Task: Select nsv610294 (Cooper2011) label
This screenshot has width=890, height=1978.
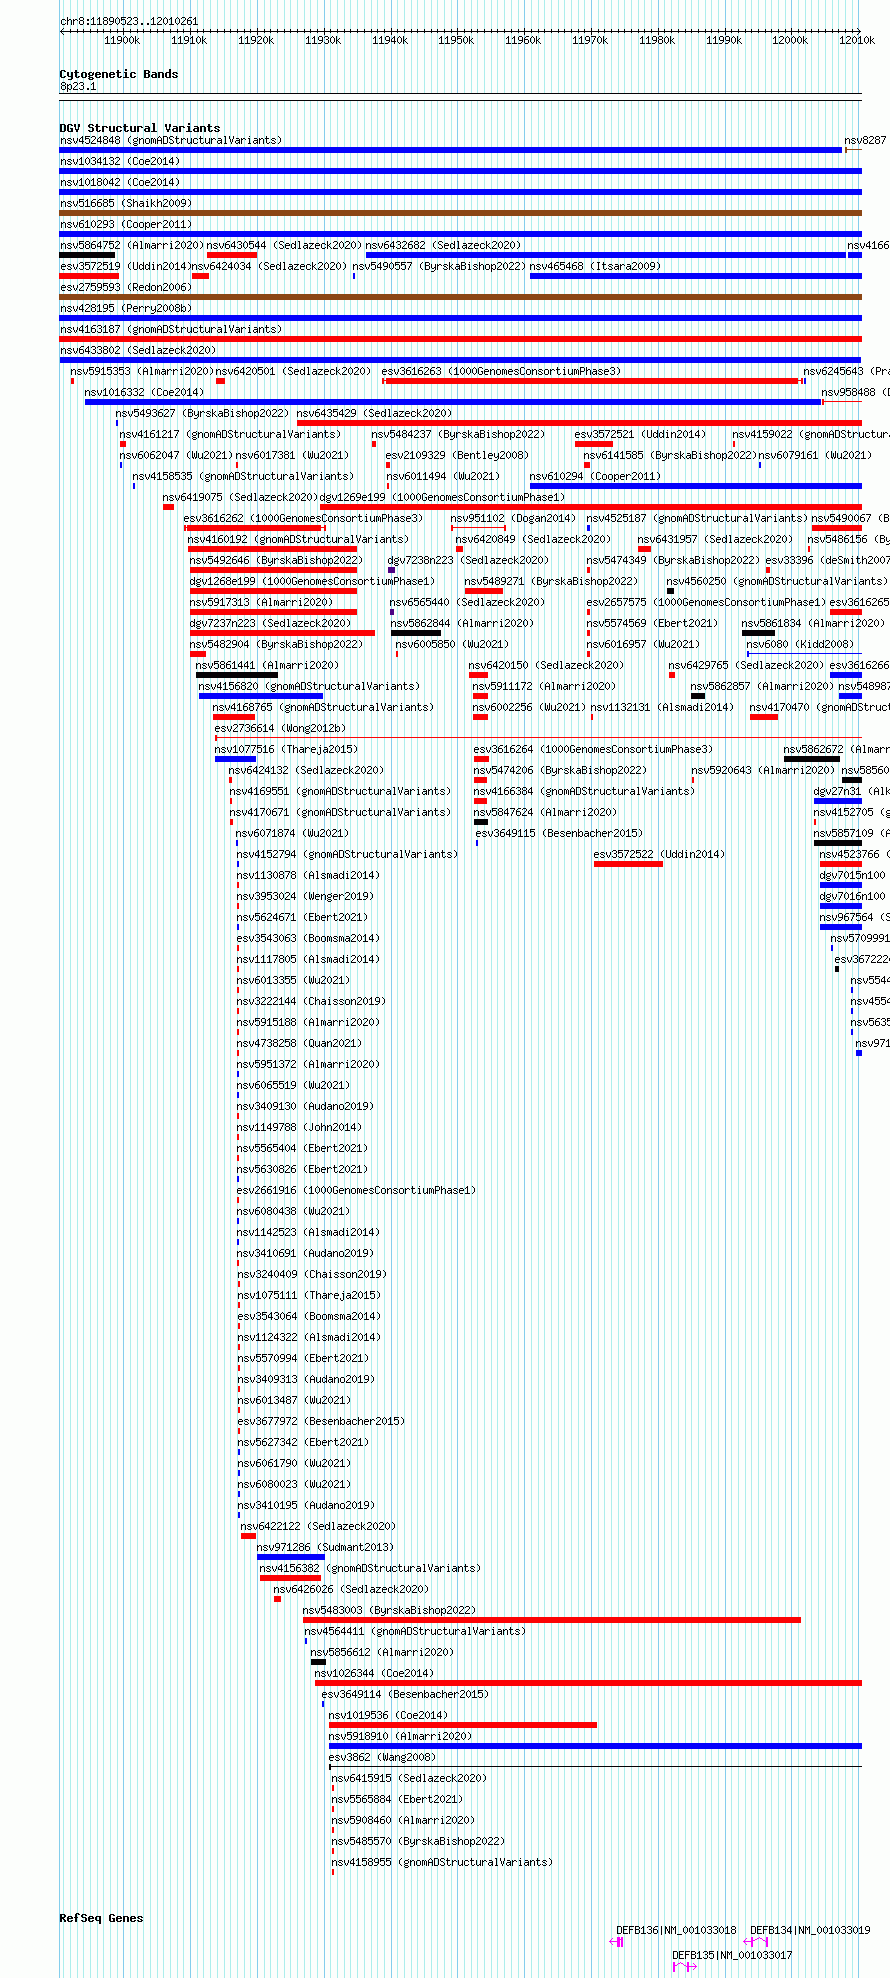Action: 595,476
